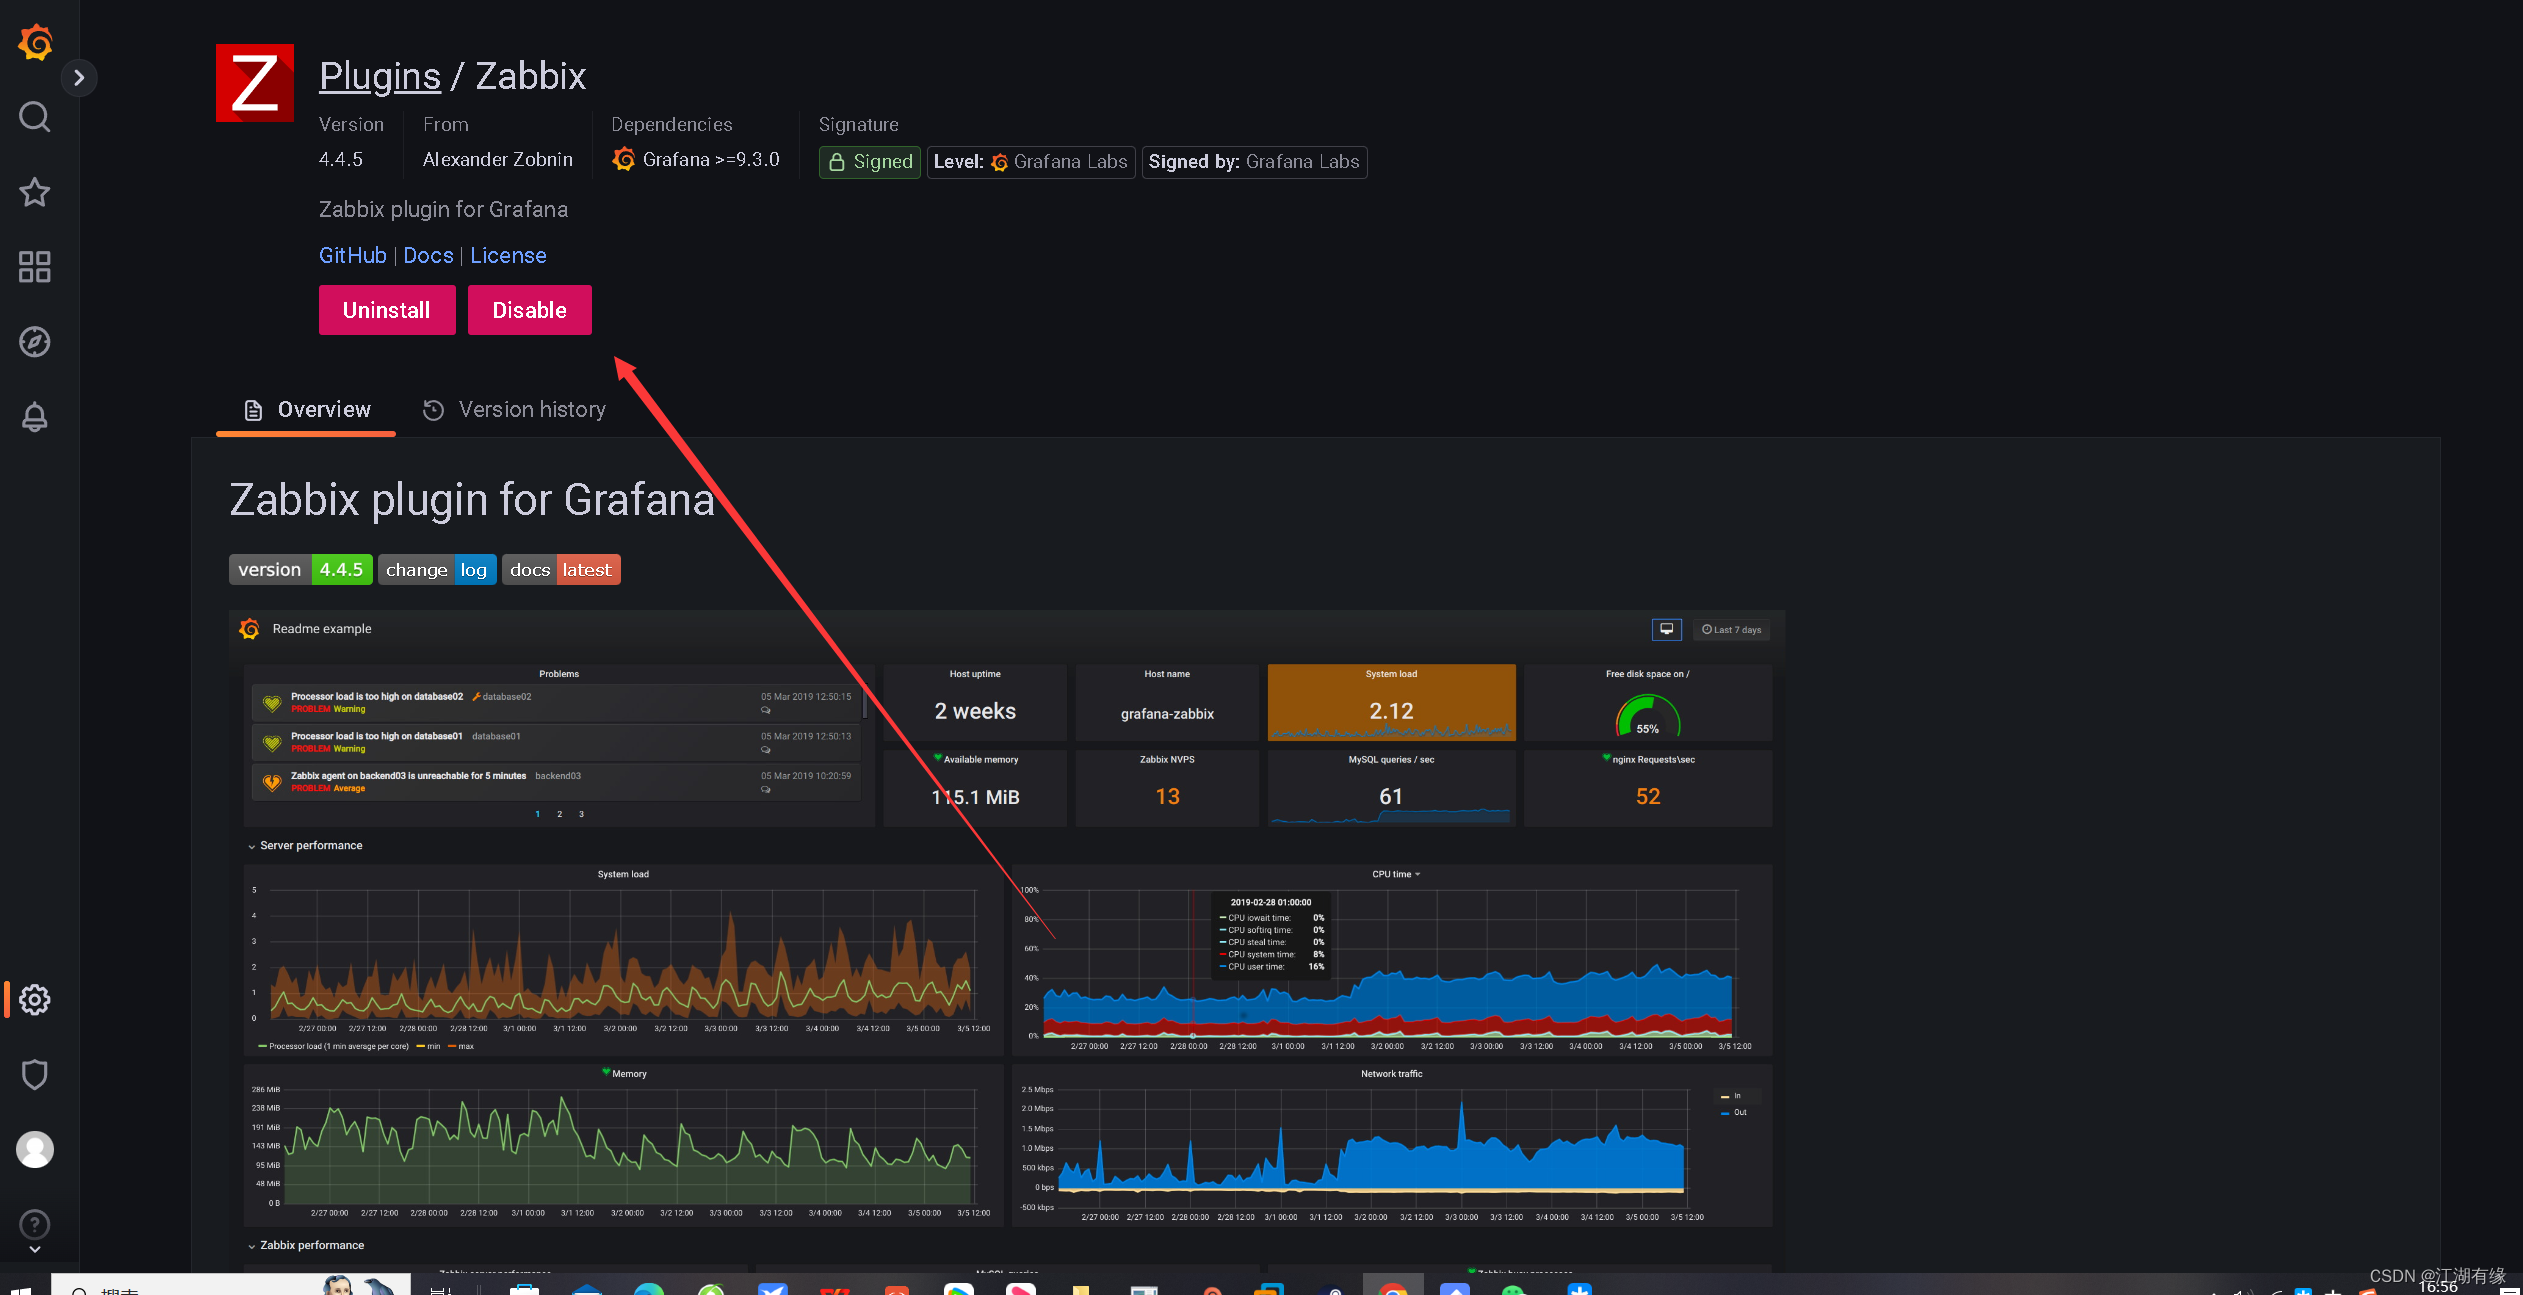Open the user profile avatar
The image size is (2523, 1295).
35,1149
